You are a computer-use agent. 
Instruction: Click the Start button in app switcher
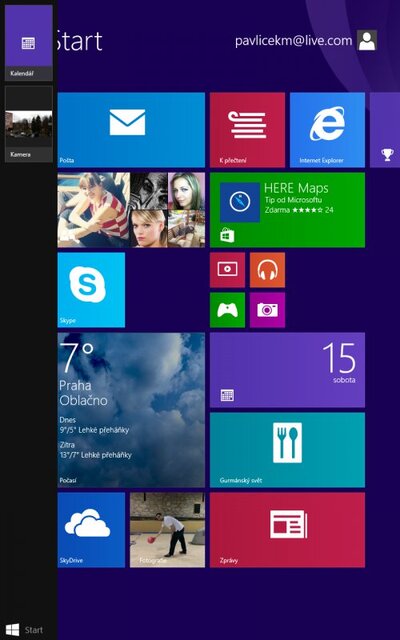click(x=24, y=630)
